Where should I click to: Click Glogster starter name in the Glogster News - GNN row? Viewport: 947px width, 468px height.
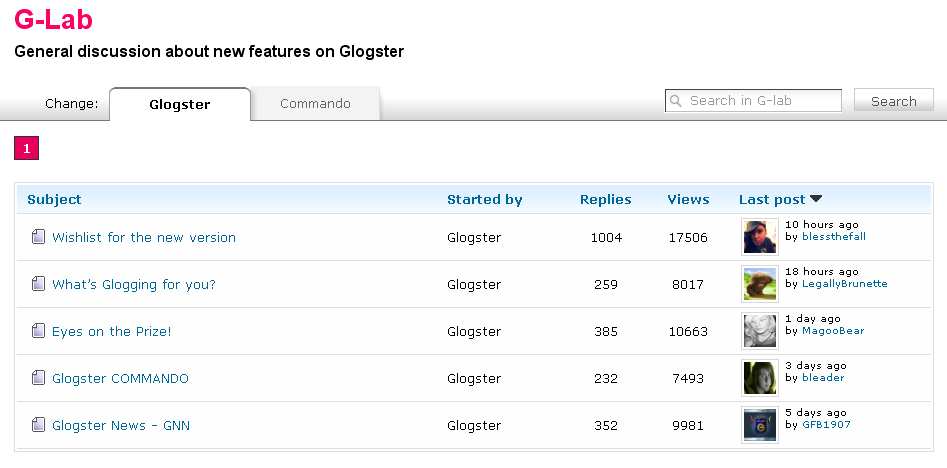click(x=474, y=426)
